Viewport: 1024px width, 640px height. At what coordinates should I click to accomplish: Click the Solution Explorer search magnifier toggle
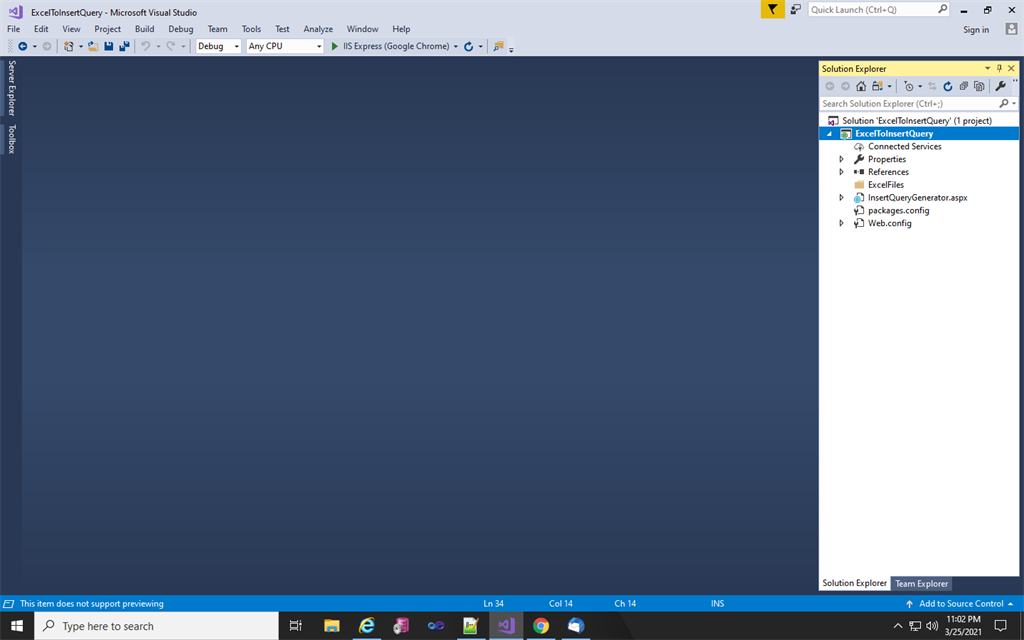point(1004,103)
